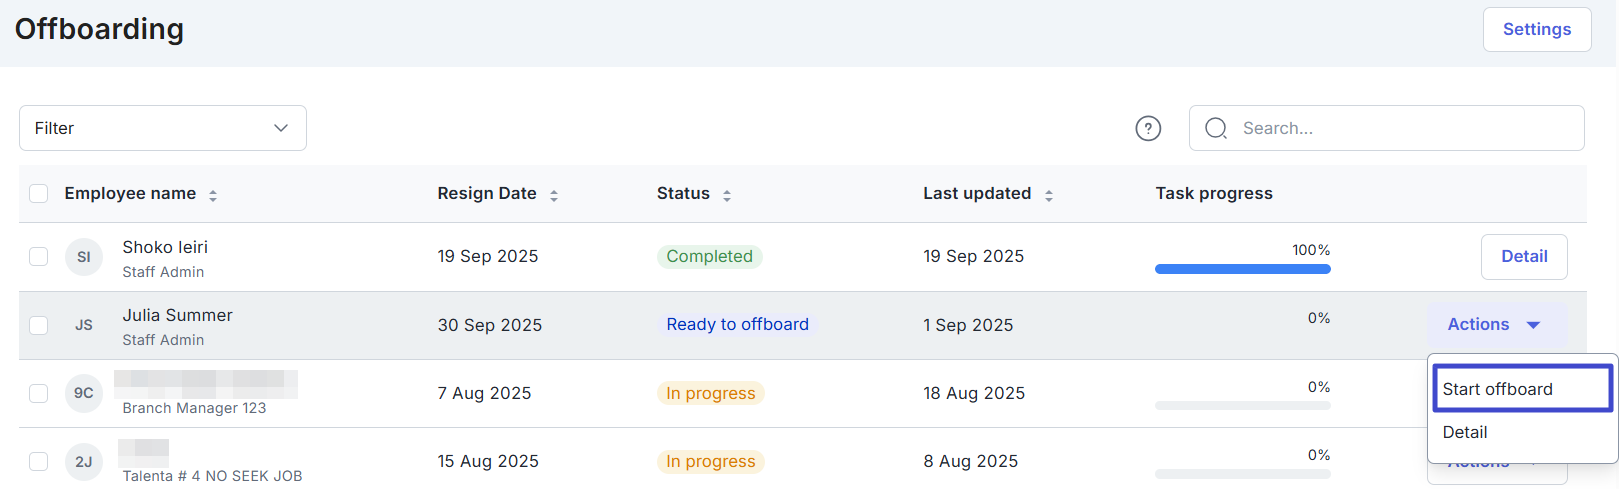Sort by Last updated arrows

(x=1049, y=196)
